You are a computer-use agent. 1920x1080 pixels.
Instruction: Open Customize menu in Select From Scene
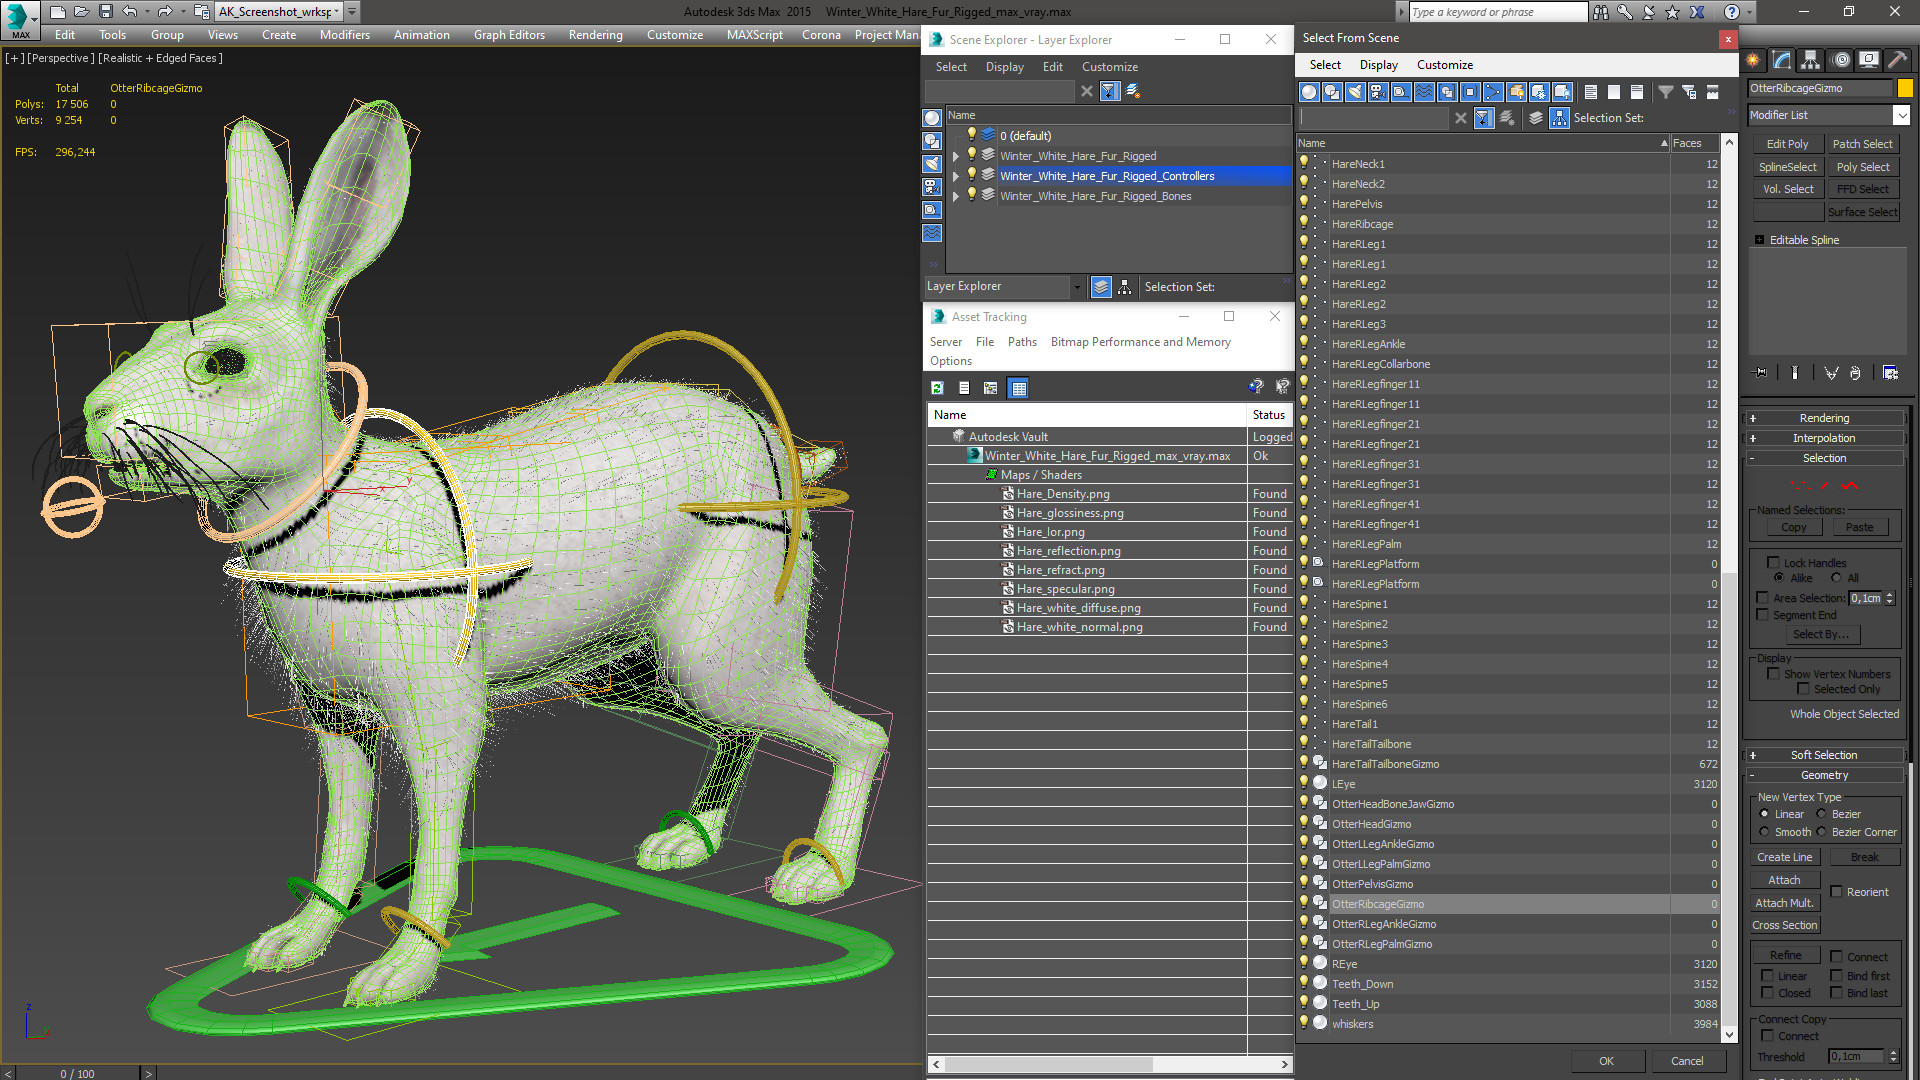pyautogui.click(x=1445, y=65)
